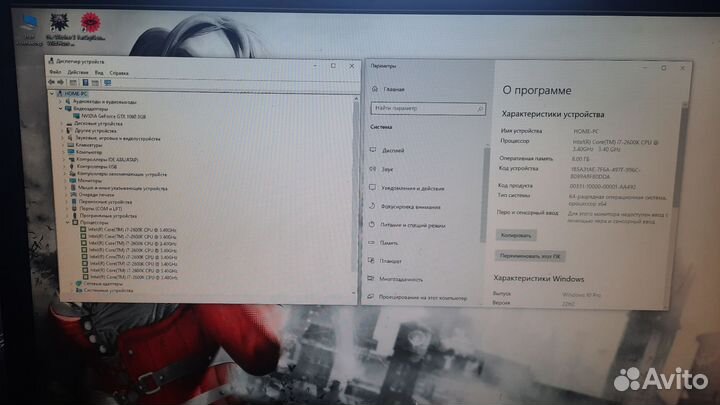Click Переименовать этот ПК button
720x405 pixels.
530,256
